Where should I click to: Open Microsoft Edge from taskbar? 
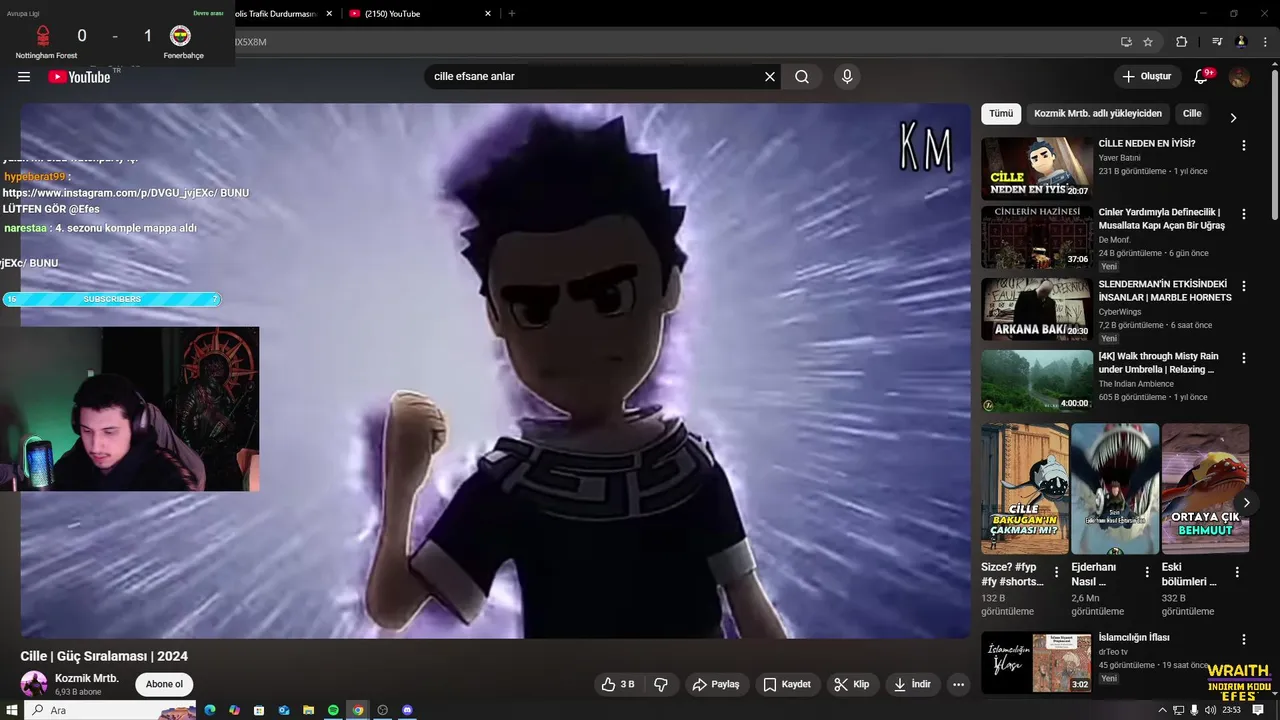pos(210,710)
